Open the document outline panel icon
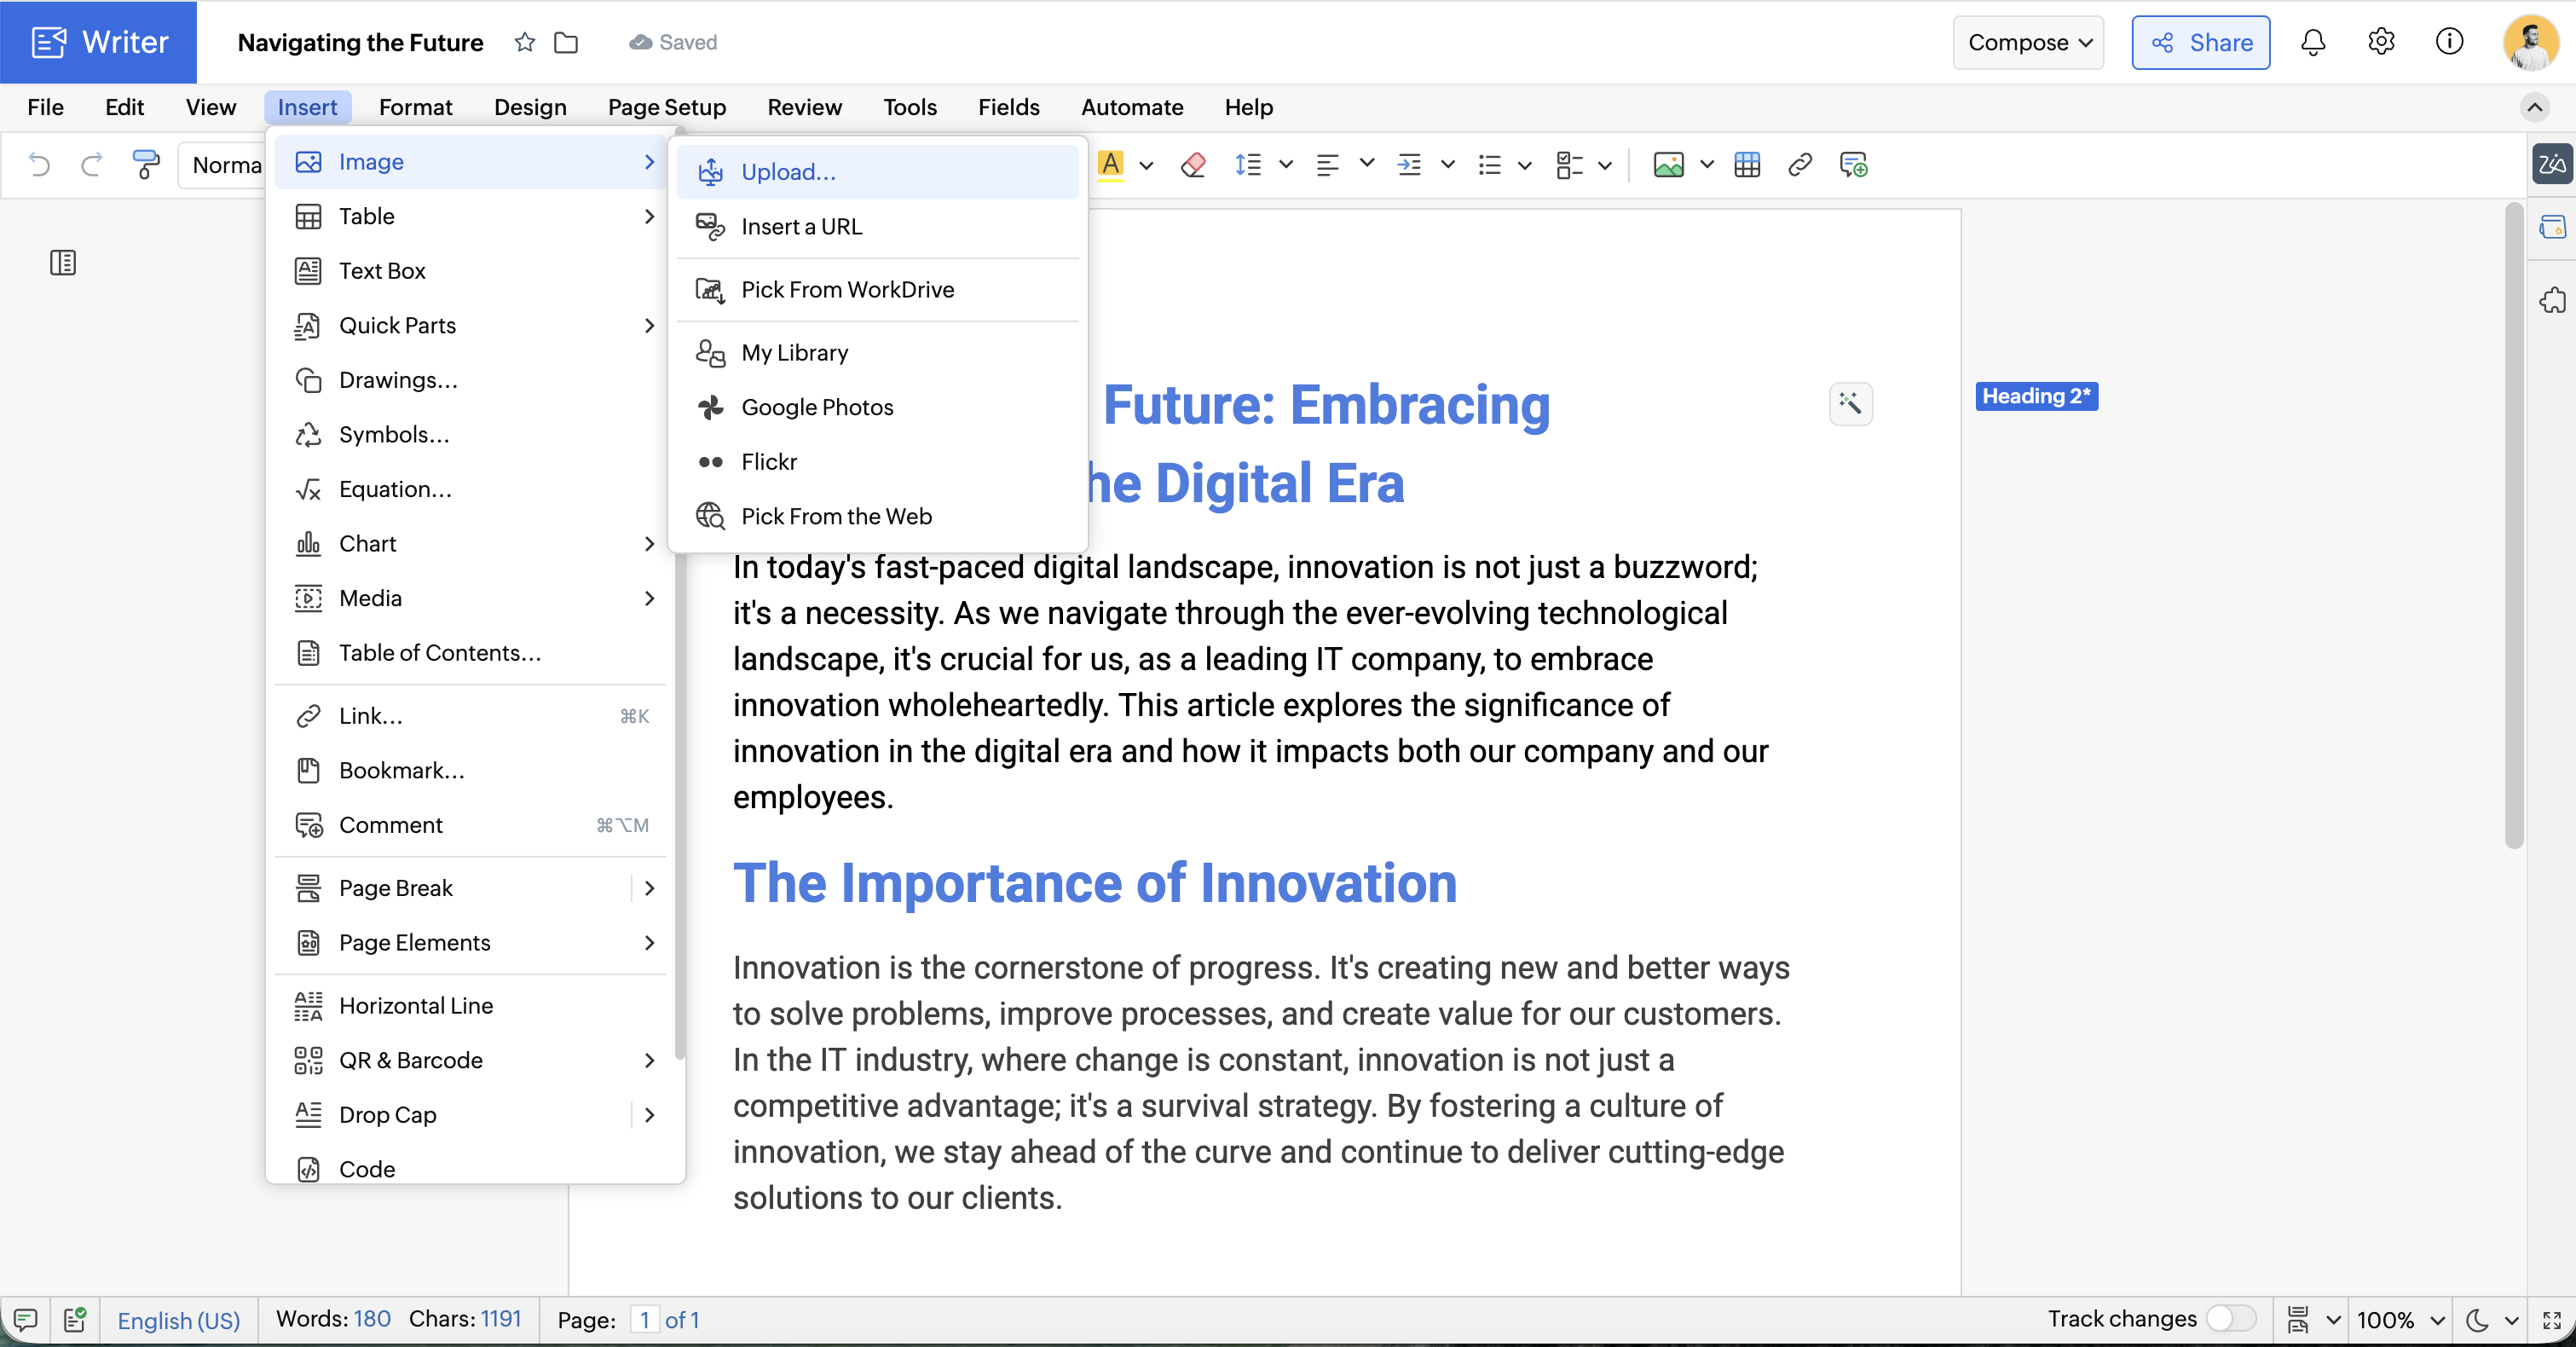 point(63,263)
